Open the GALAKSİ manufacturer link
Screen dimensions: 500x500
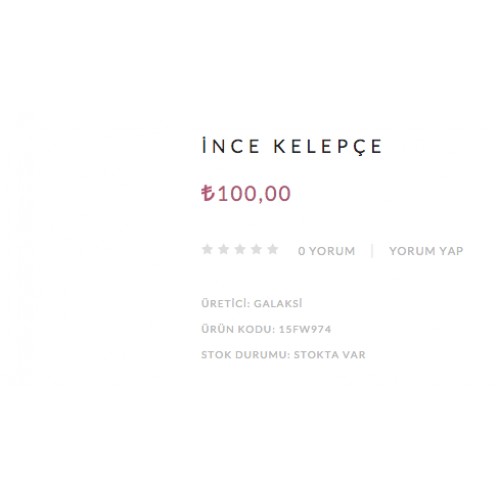(x=278, y=303)
